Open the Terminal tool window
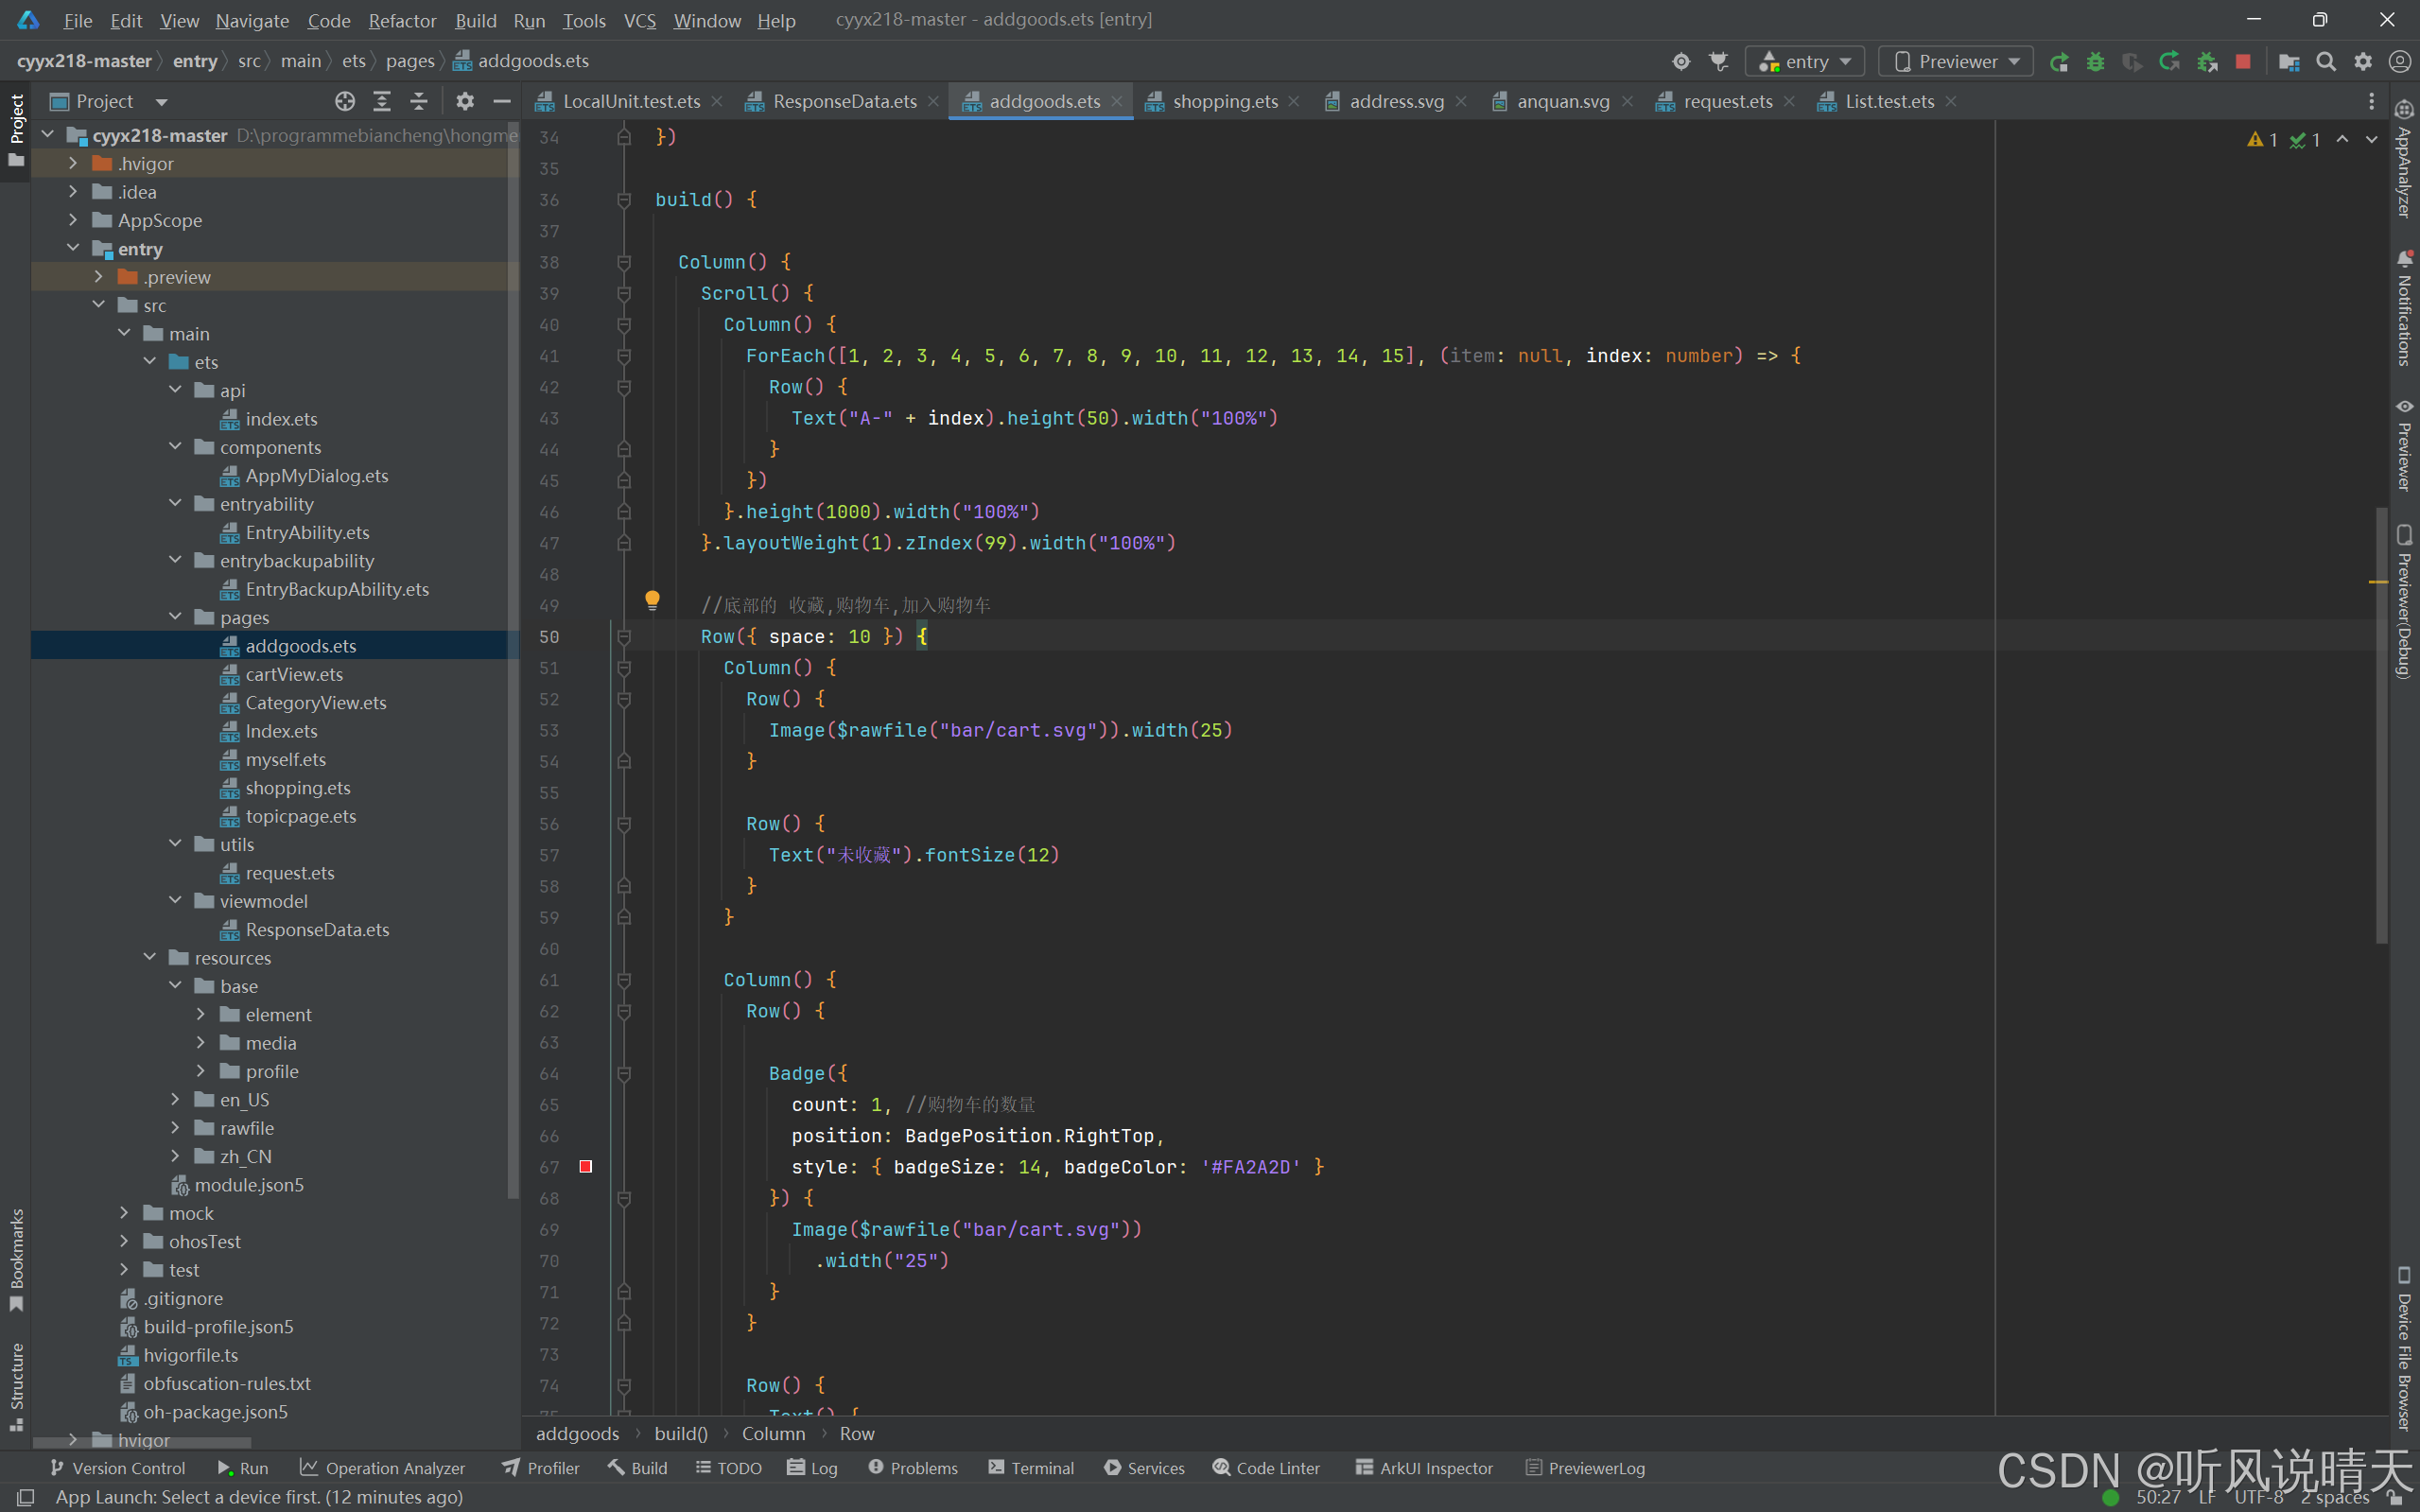 coord(1031,1467)
